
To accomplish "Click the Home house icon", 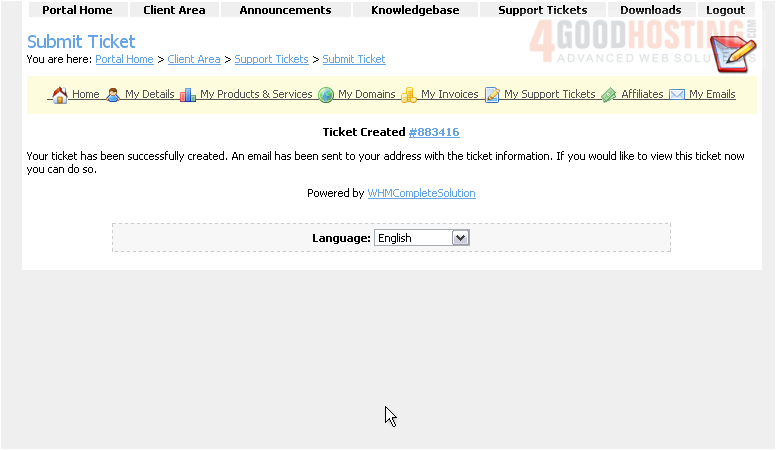I will (x=59, y=95).
